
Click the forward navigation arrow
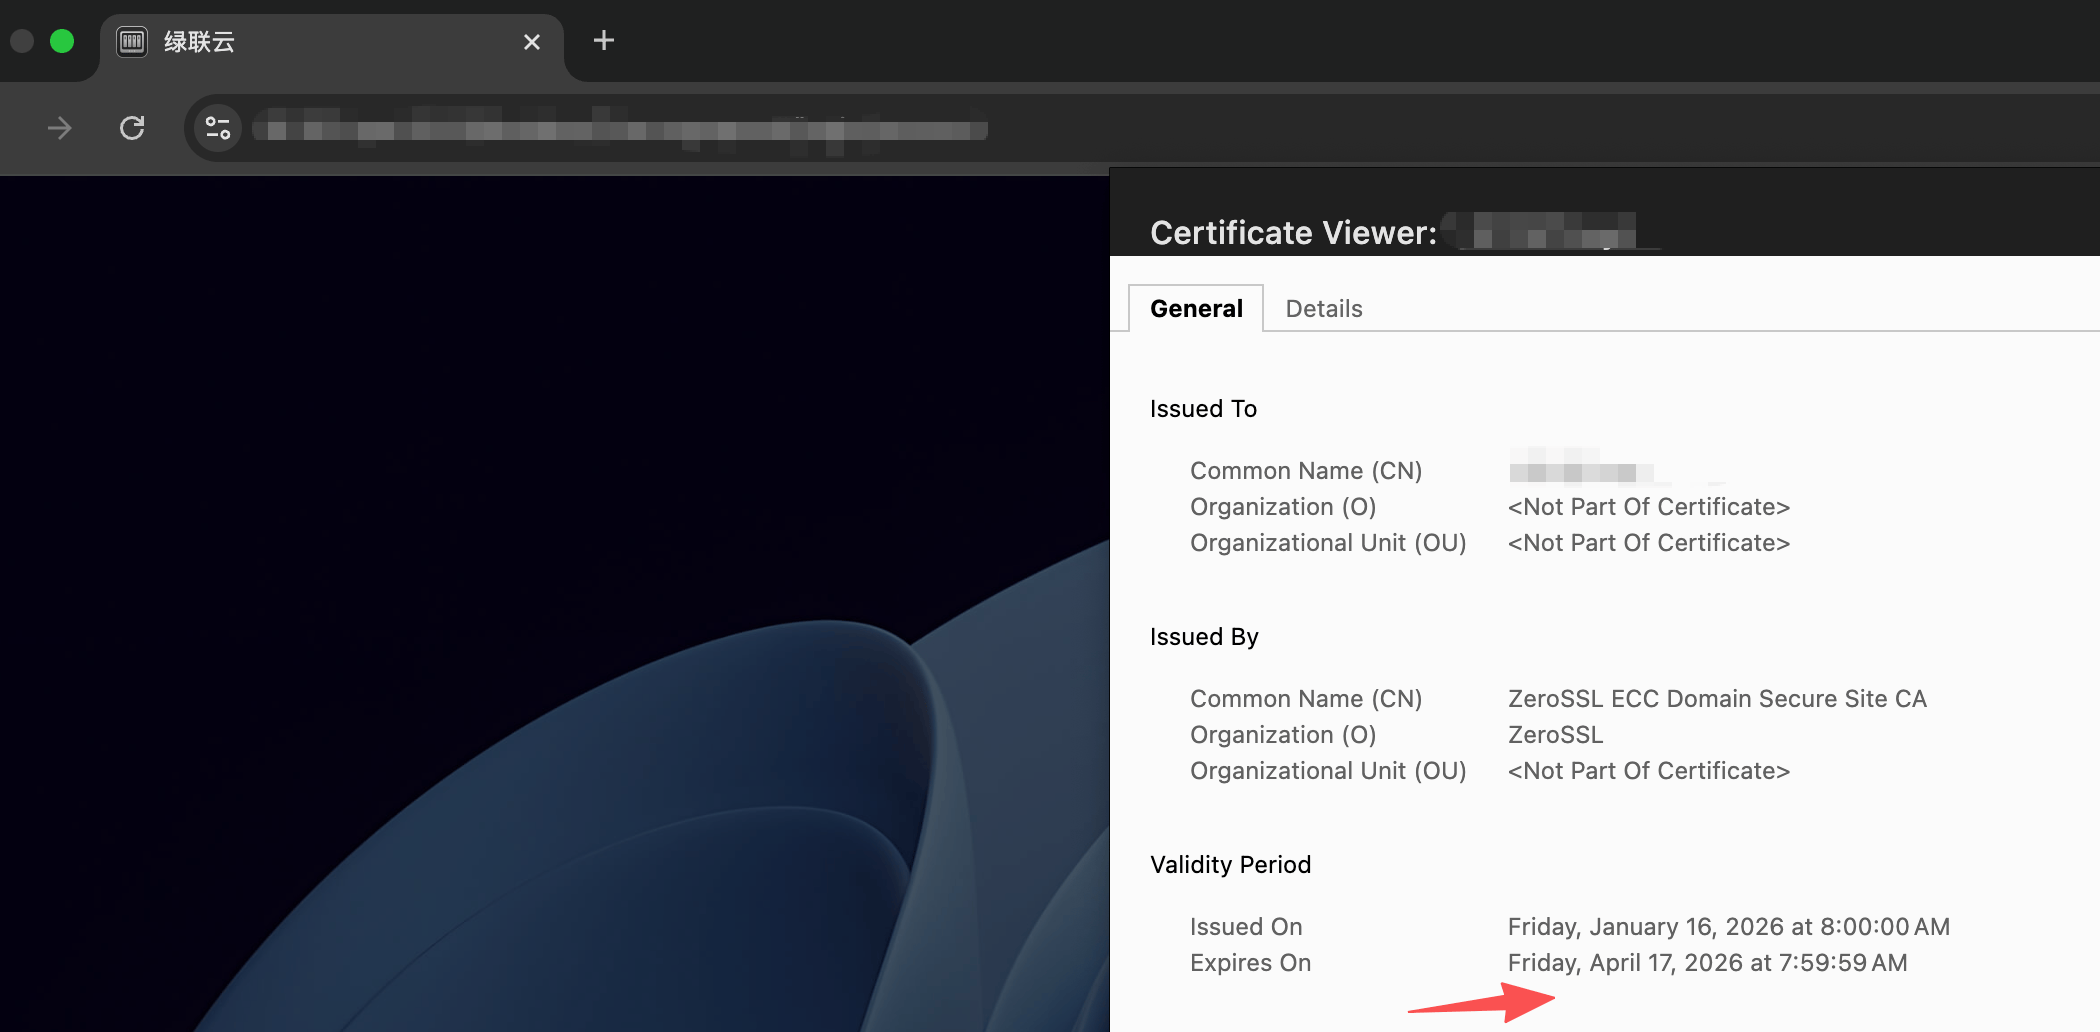[60, 128]
